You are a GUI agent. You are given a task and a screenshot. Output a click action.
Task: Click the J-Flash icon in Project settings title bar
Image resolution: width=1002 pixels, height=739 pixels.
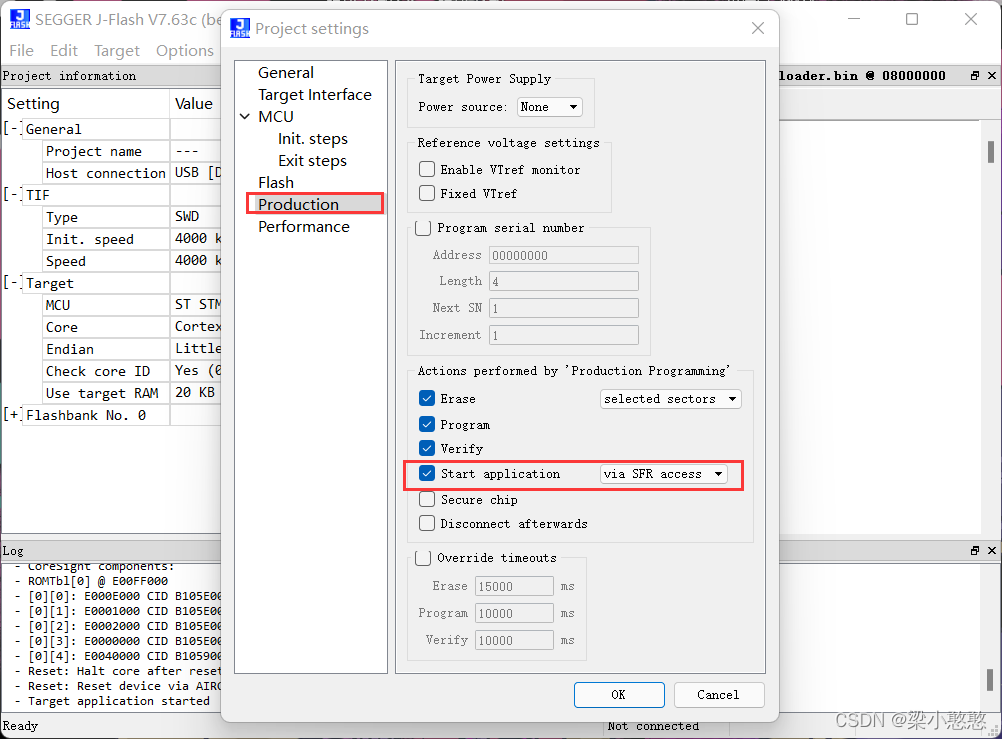click(240, 28)
